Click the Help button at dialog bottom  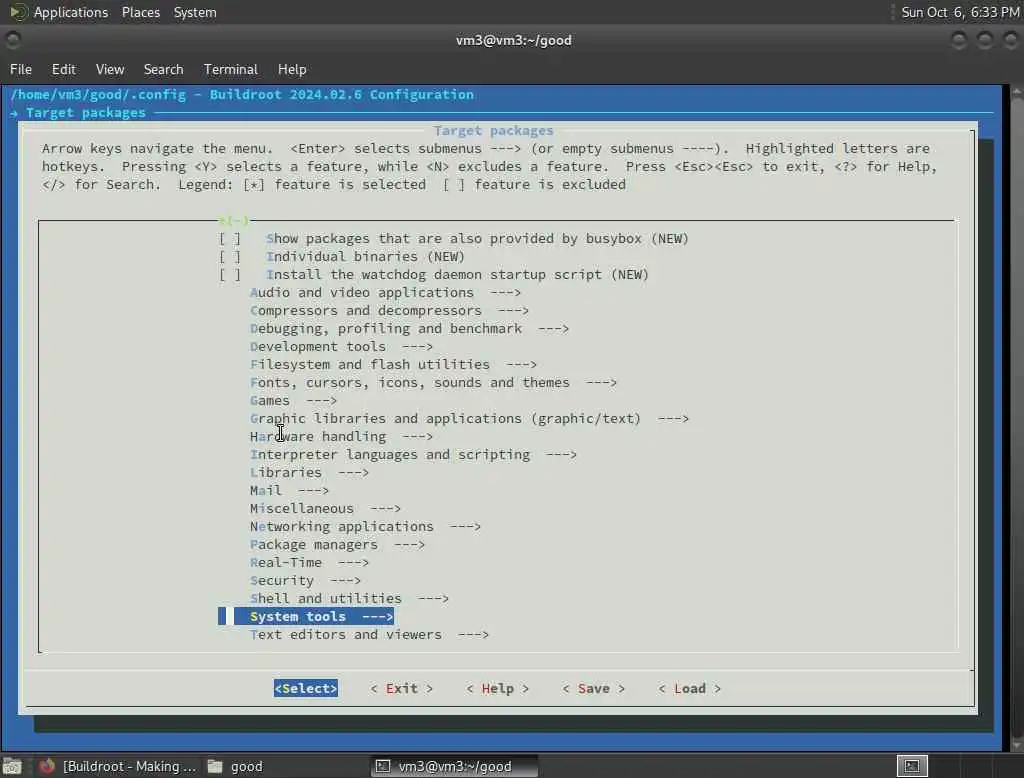[498, 689]
